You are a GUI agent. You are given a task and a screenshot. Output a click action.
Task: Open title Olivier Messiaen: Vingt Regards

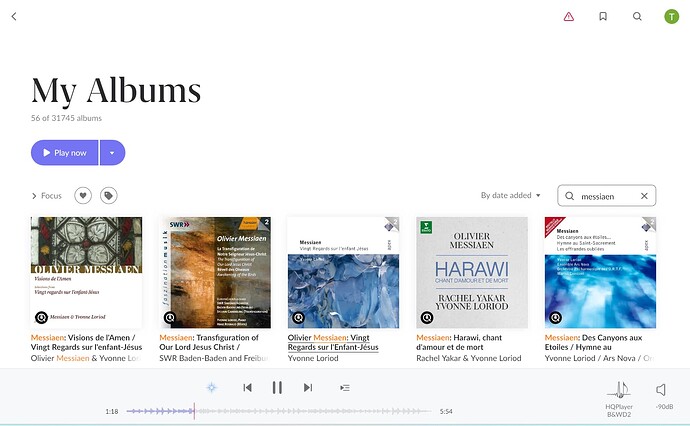(x=333, y=342)
